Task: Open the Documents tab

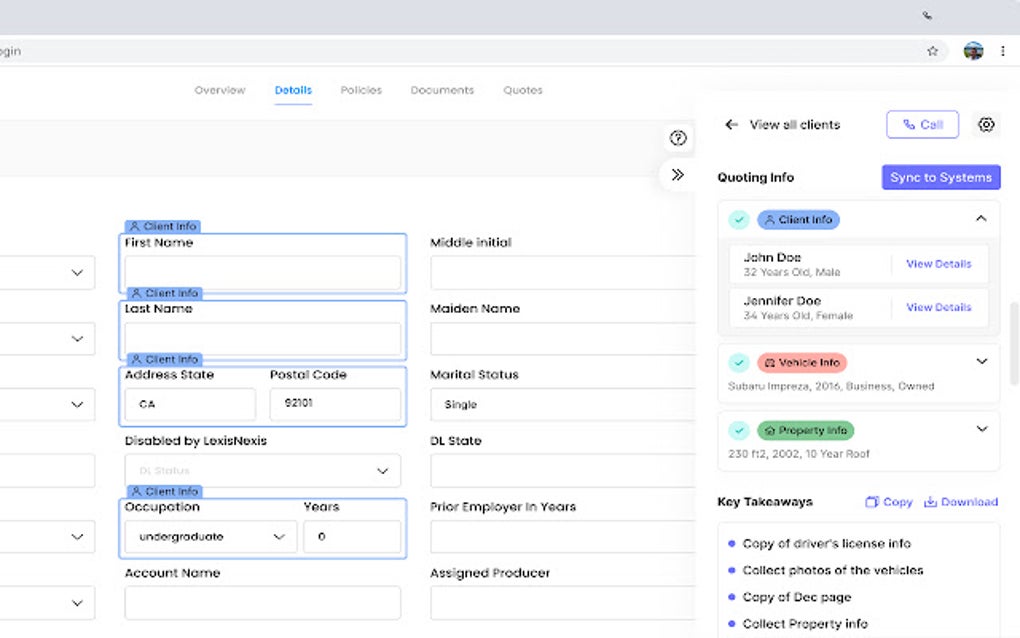Action: click(442, 90)
